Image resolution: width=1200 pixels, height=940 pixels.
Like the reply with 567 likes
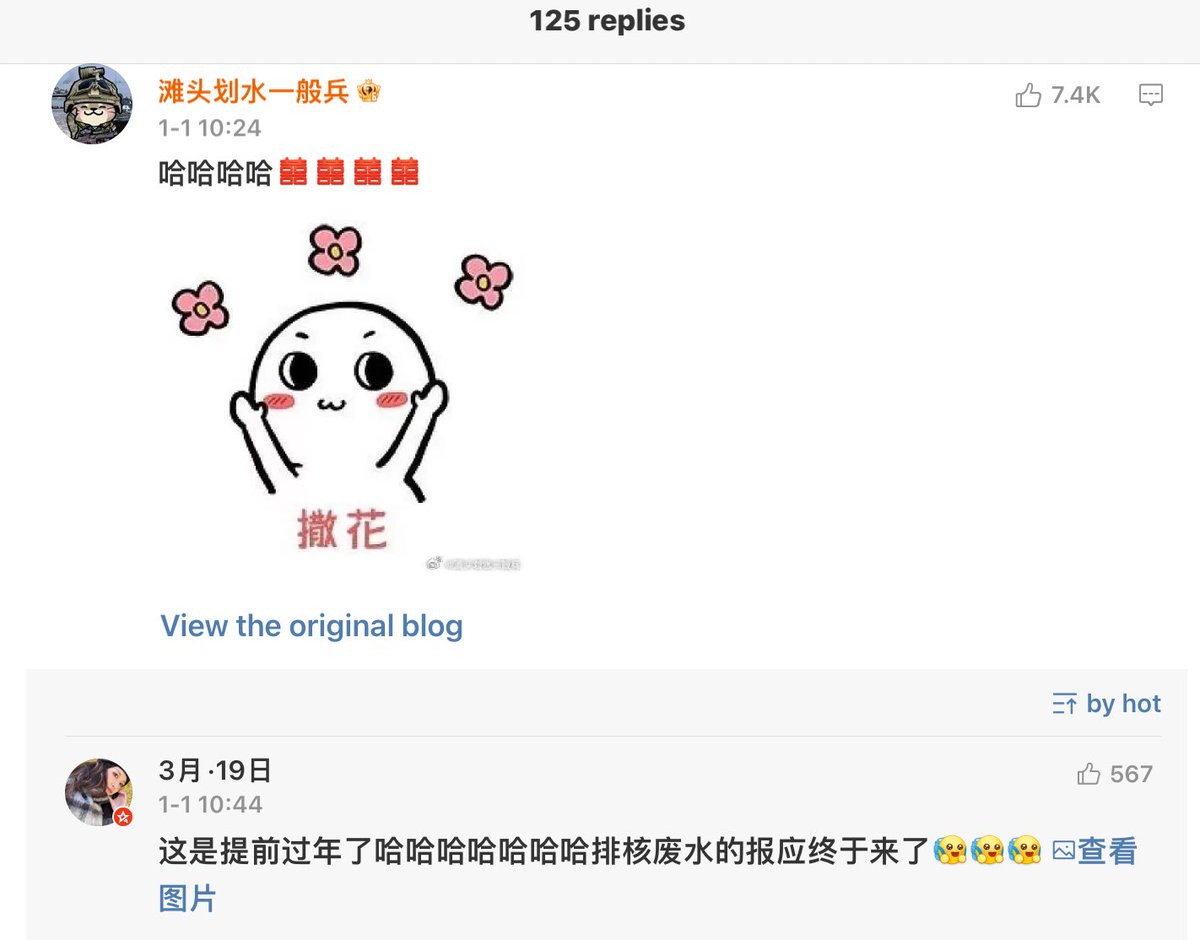point(1089,774)
